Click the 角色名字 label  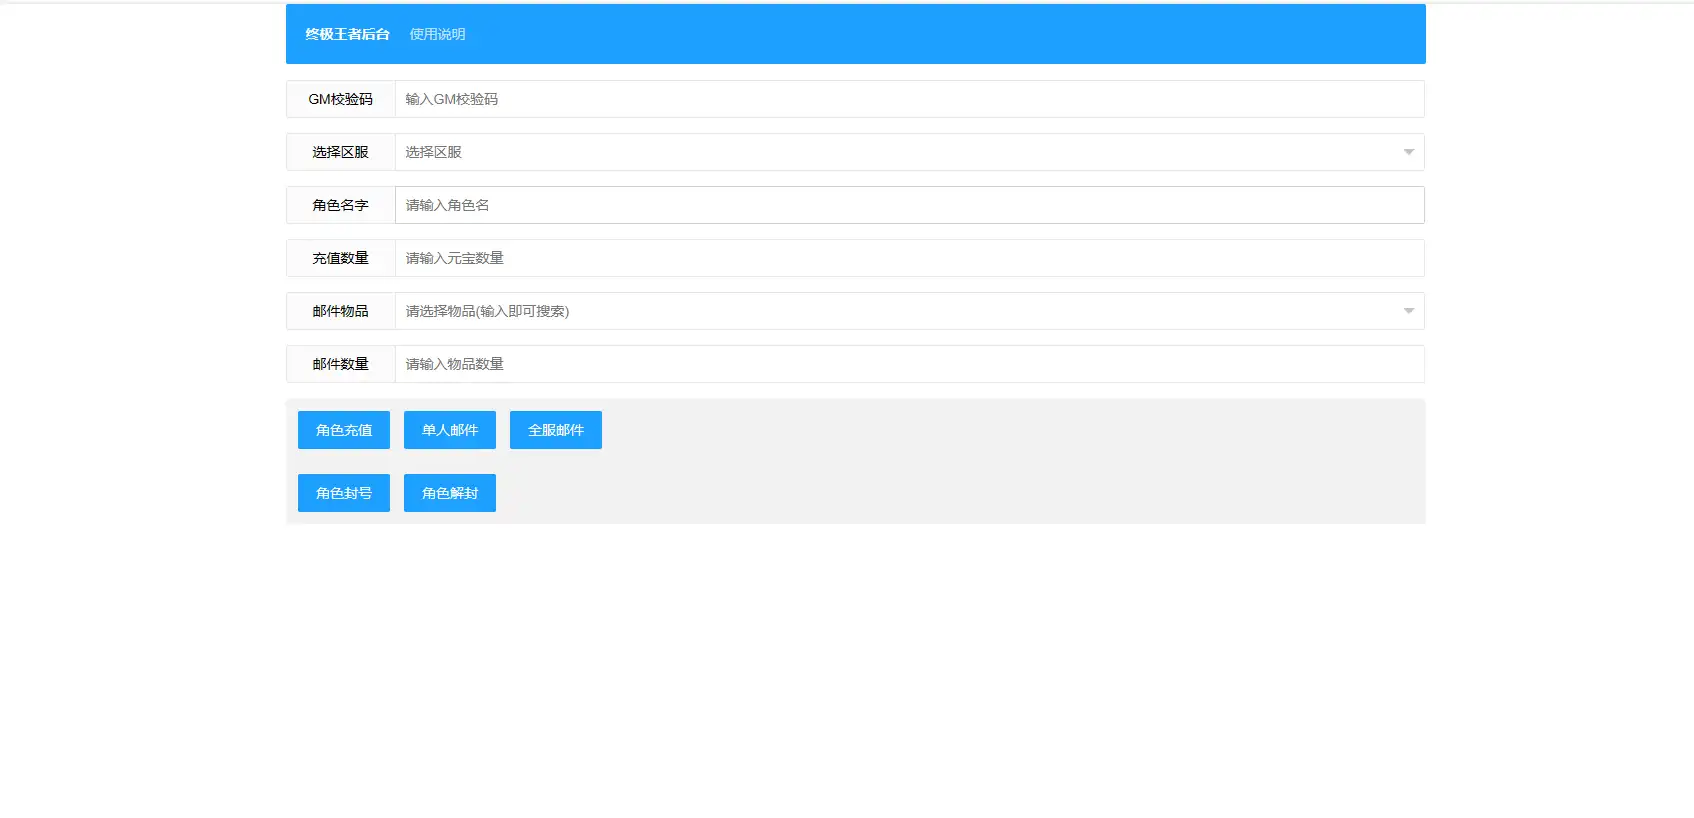tap(341, 205)
